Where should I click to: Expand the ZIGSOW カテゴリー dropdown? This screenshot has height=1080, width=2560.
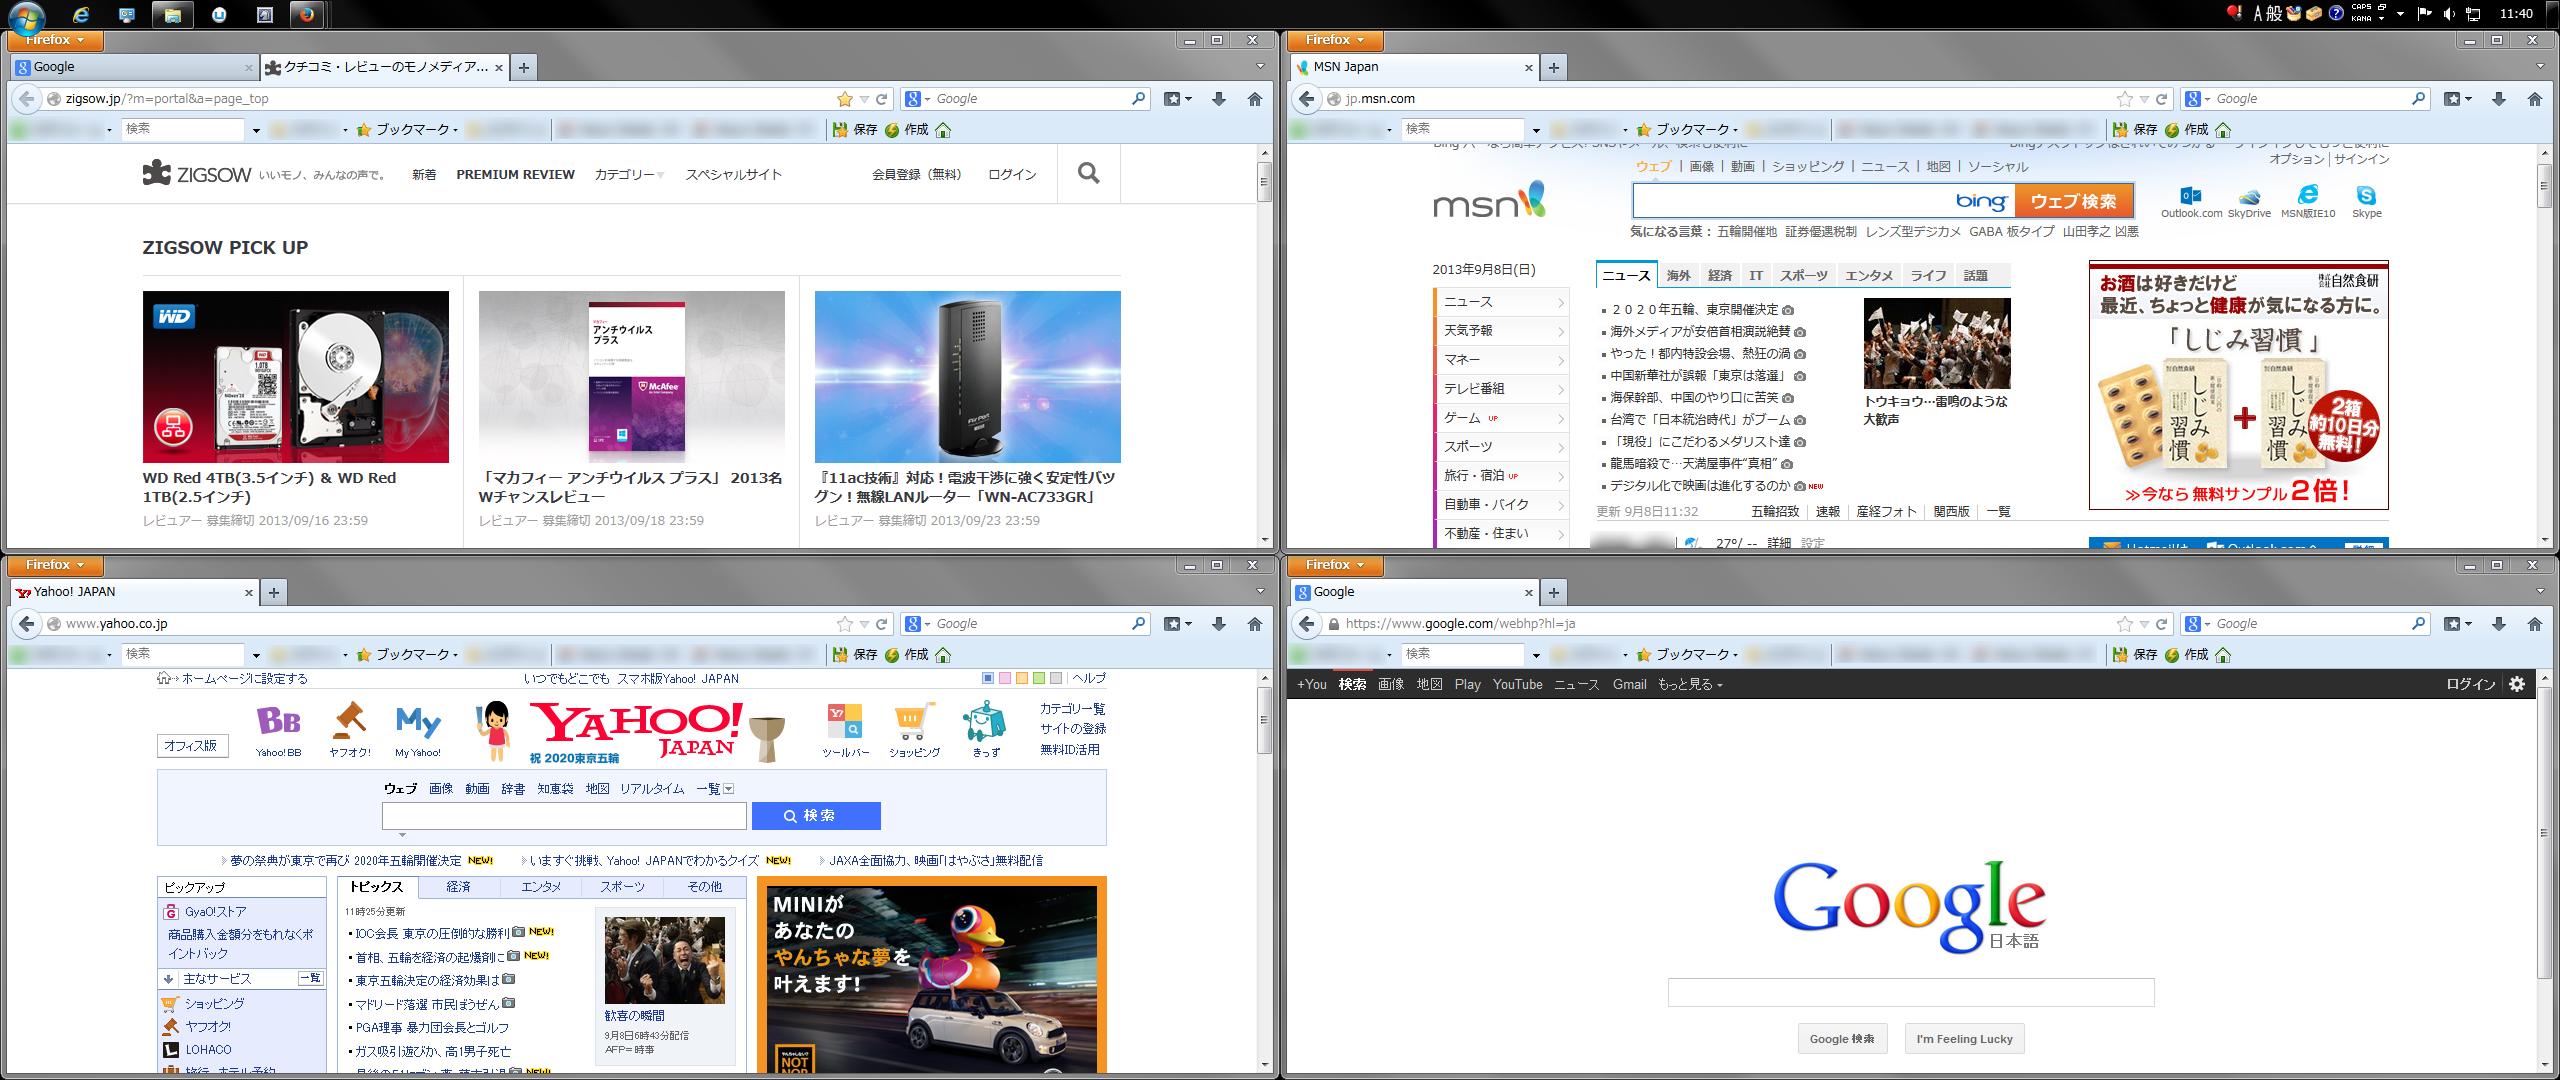coord(629,175)
